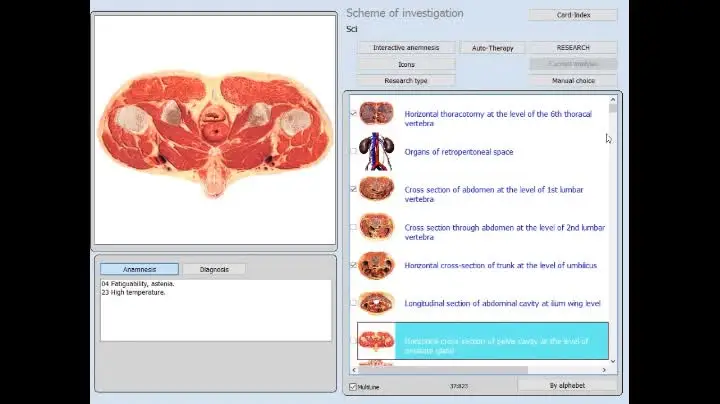Uncheck the 1st lumbar vertebra cross section checkbox
720x404 pixels.
pyautogui.click(x=353, y=189)
